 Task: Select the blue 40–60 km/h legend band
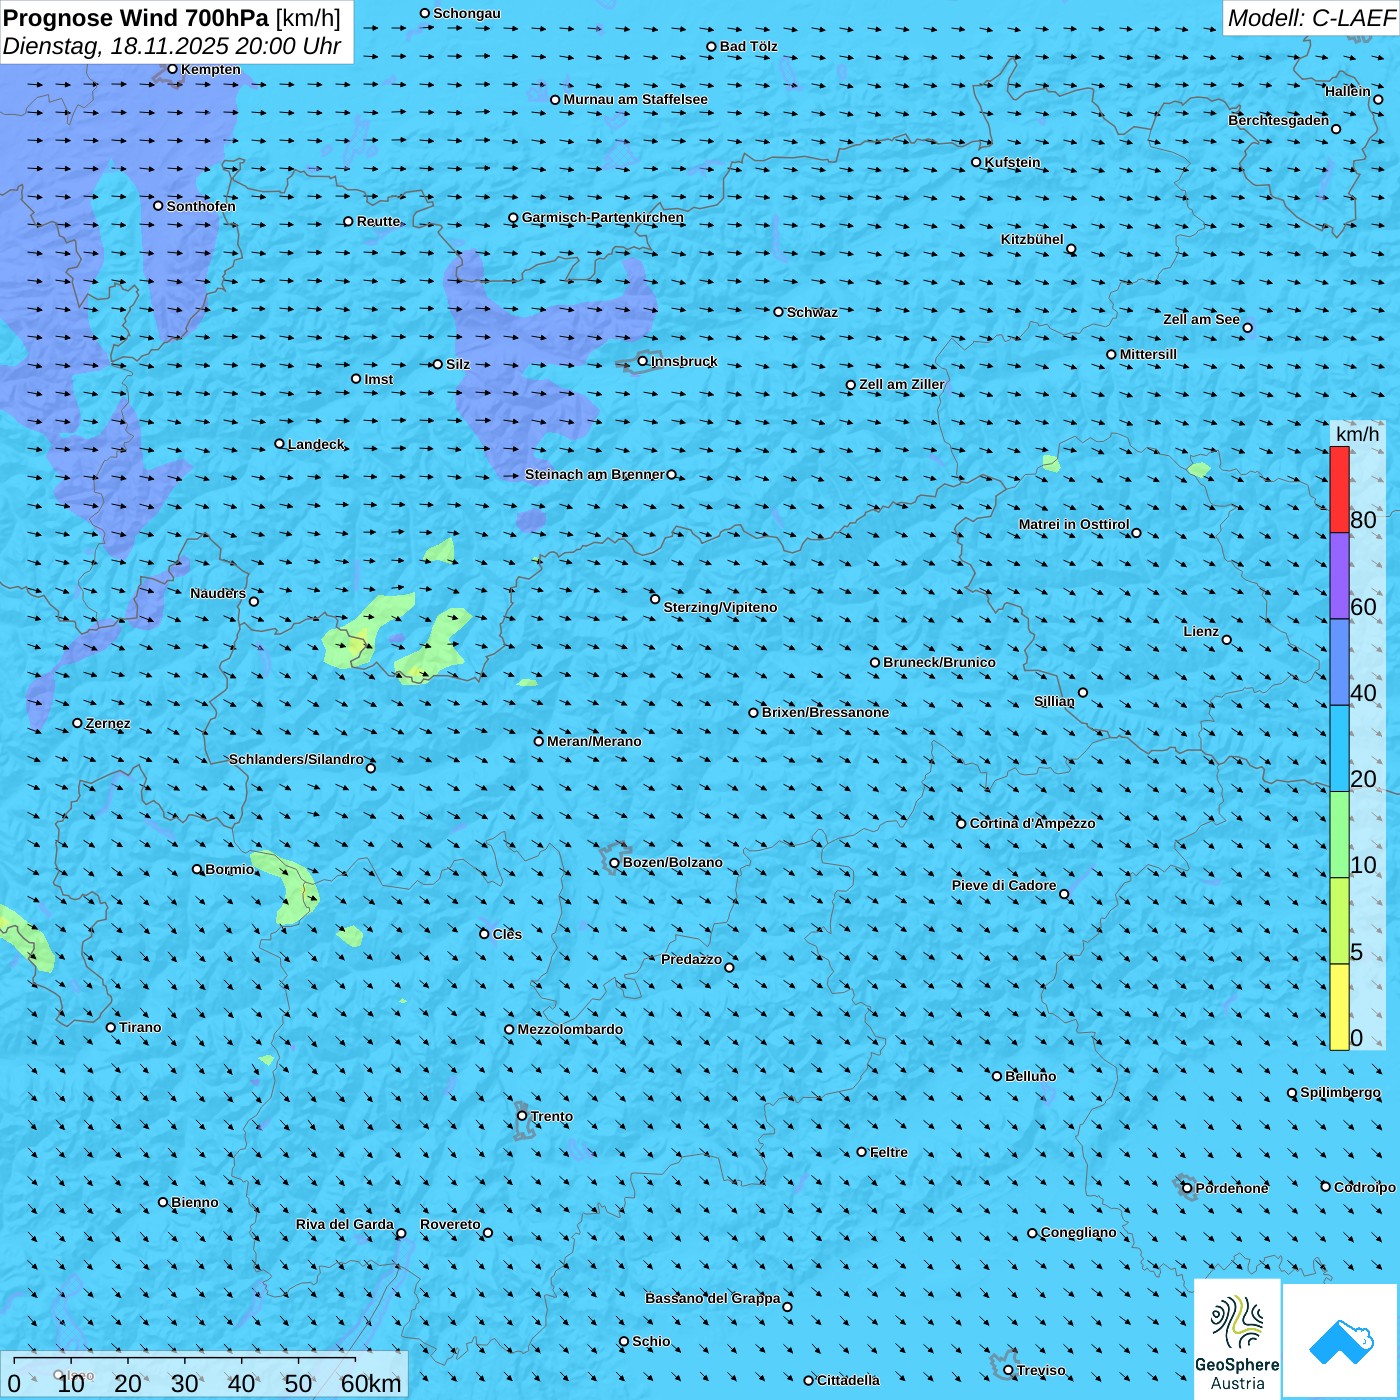(x=1339, y=662)
